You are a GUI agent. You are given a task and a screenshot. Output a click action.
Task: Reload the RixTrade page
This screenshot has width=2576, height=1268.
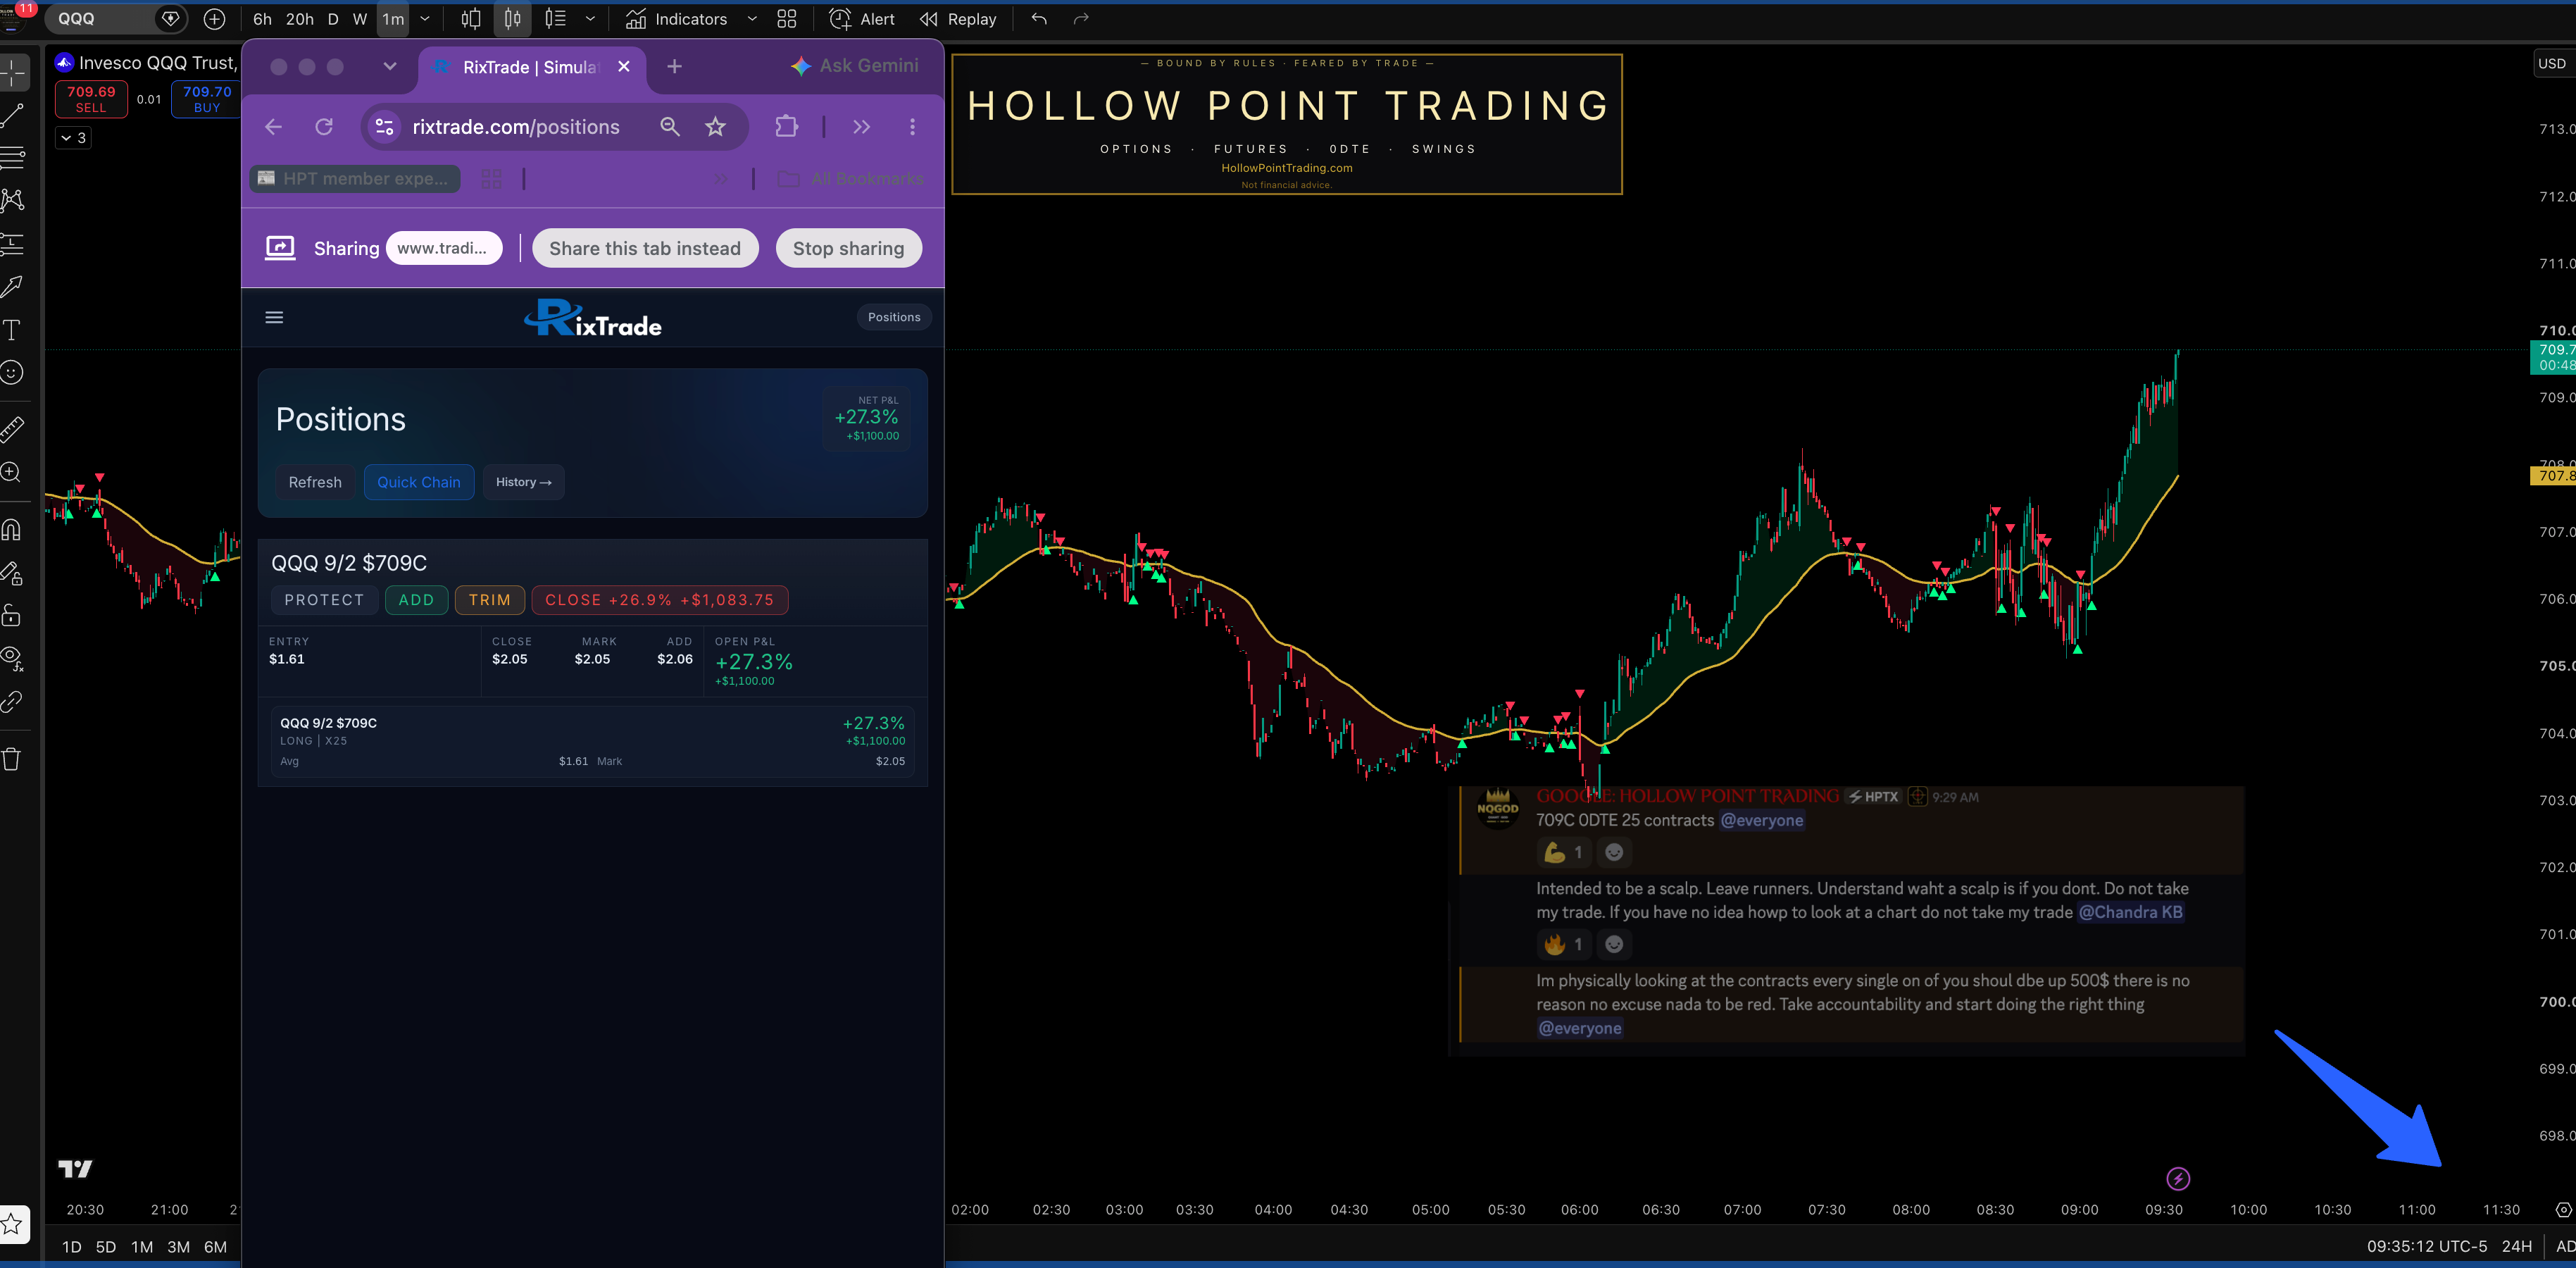pyautogui.click(x=324, y=127)
